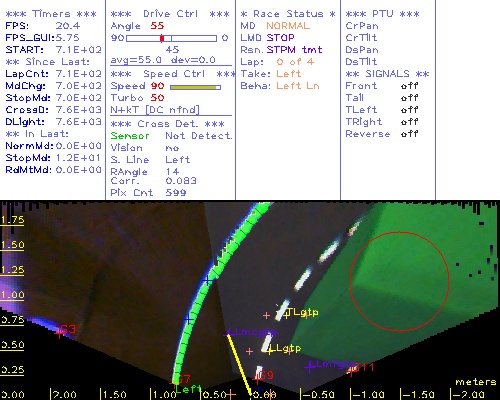Click the 1.00 vertical axis tick label
The image size is (500, 400).
pyautogui.click(x=13, y=295)
